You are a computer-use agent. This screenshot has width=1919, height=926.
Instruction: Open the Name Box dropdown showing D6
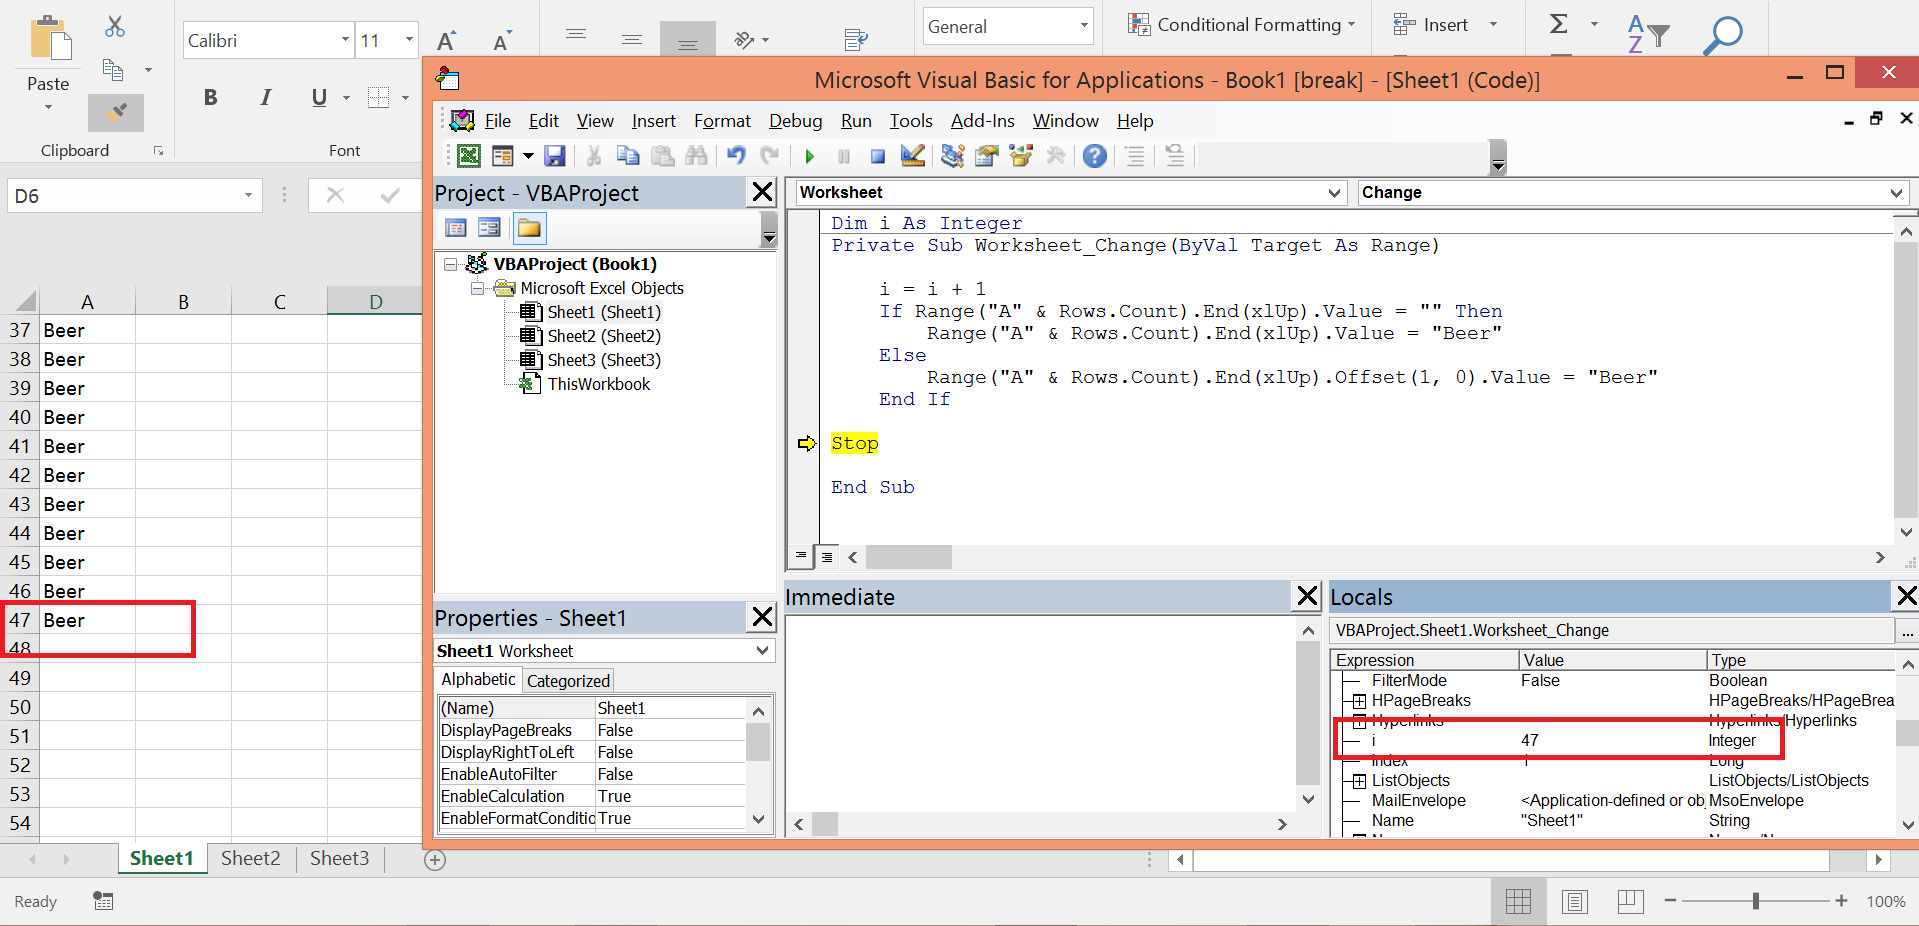point(248,195)
